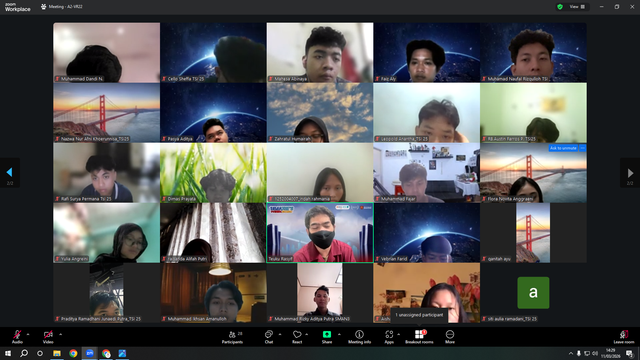The width and height of the screenshot is (640, 360).
Task: Select Dimas Prayata's video tile
Action: tap(213, 173)
